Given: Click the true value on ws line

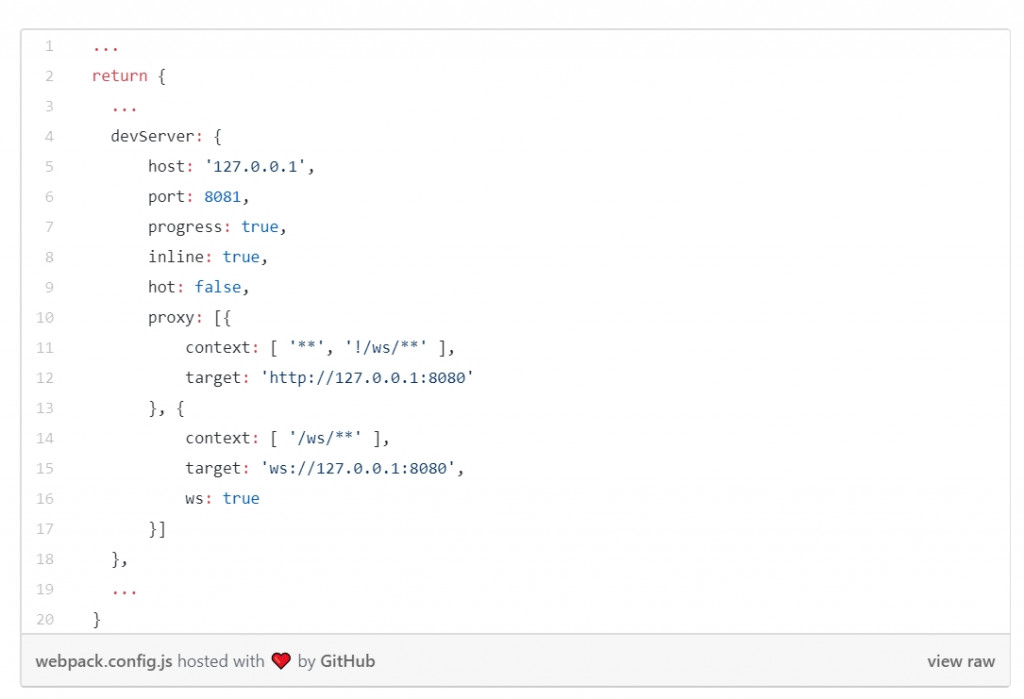Looking at the screenshot, I should [x=241, y=498].
